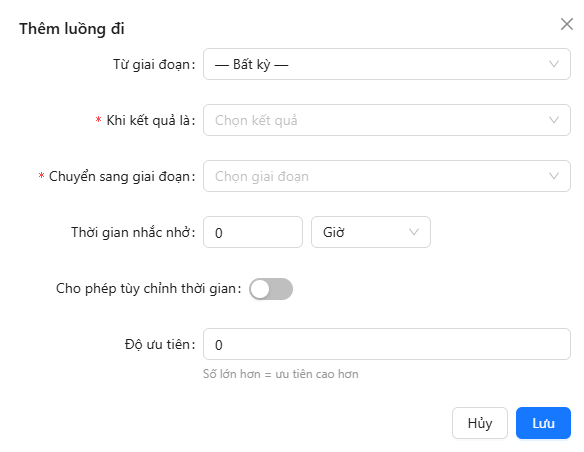The height and width of the screenshot is (452, 584).
Task: Click the chevron arrow in Chọn kết quả field
Action: pos(554,120)
